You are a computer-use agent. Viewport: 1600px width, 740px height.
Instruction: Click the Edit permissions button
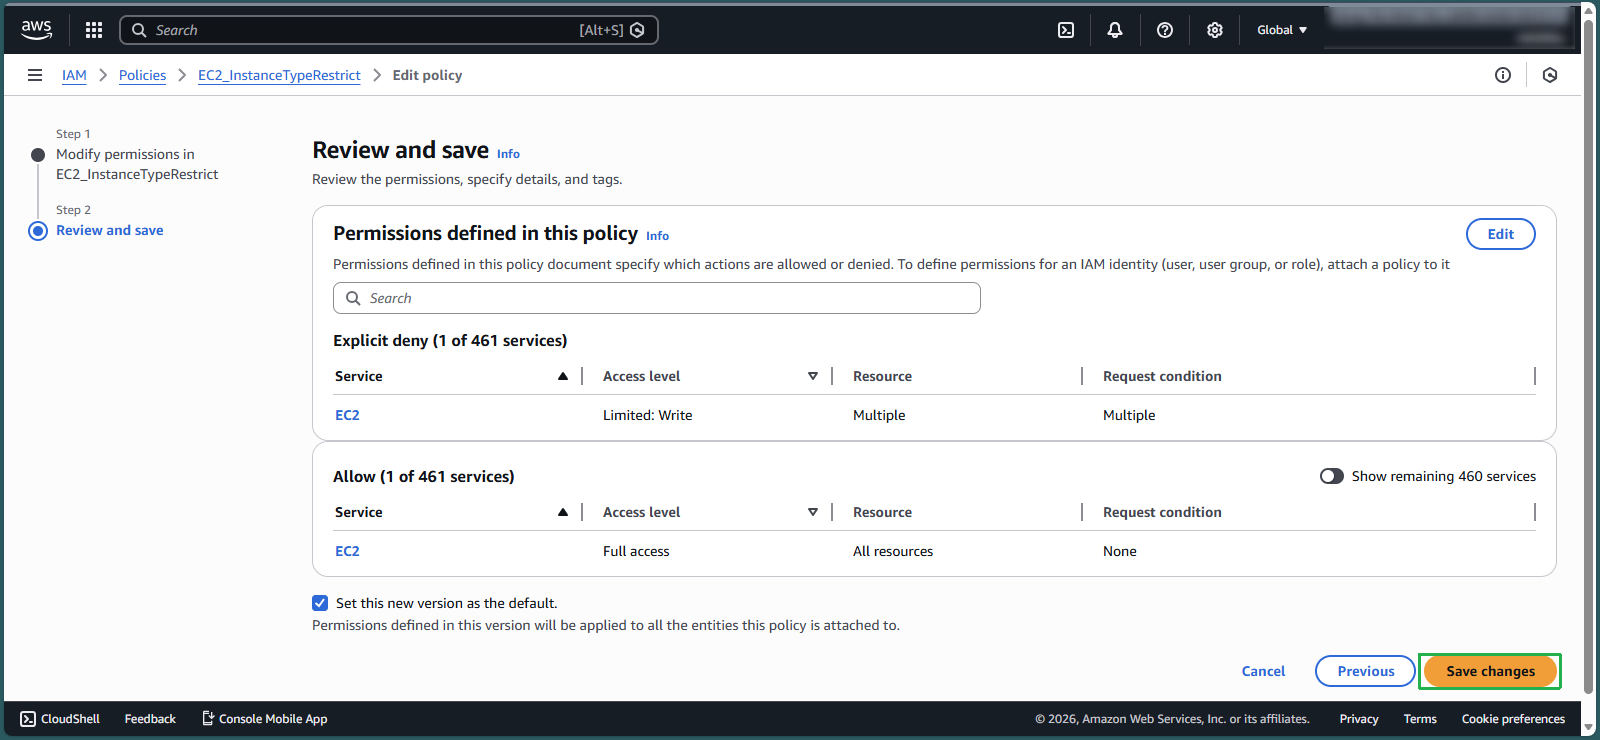1500,234
